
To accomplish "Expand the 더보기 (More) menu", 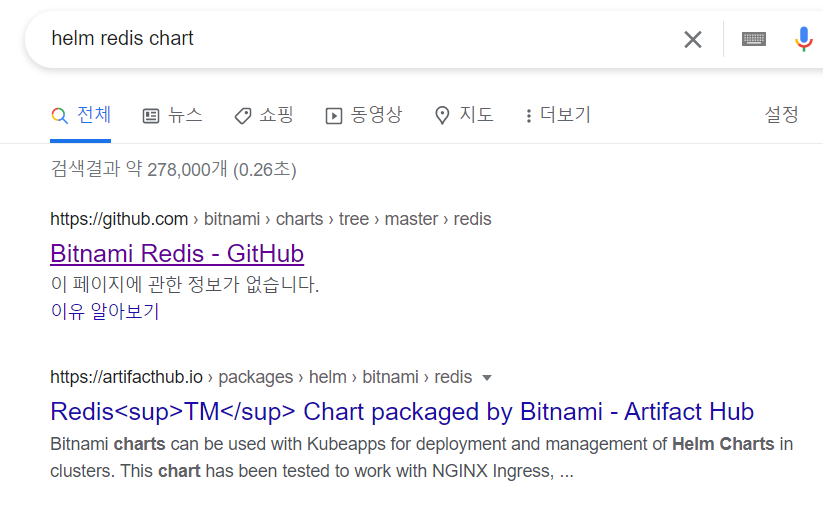I will coord(558,115).
